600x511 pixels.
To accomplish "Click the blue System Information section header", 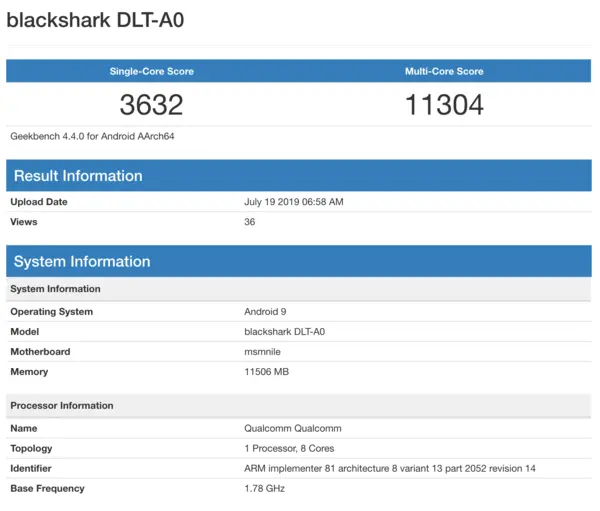I will point(82,262).
